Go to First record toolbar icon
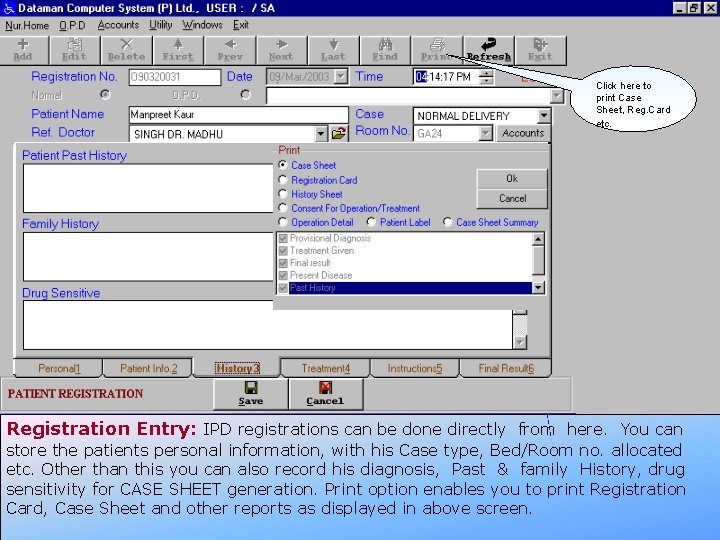Screen dimensions: 720x540 [x=178, y=50]
